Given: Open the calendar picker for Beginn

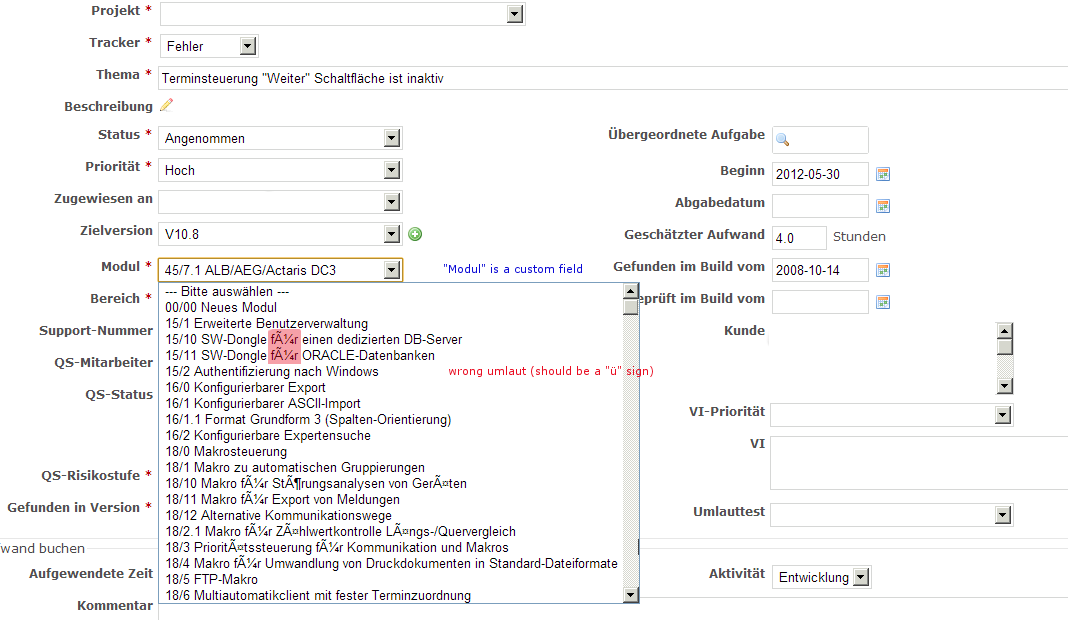Looking at the screenshot, I should coord(883,174).
